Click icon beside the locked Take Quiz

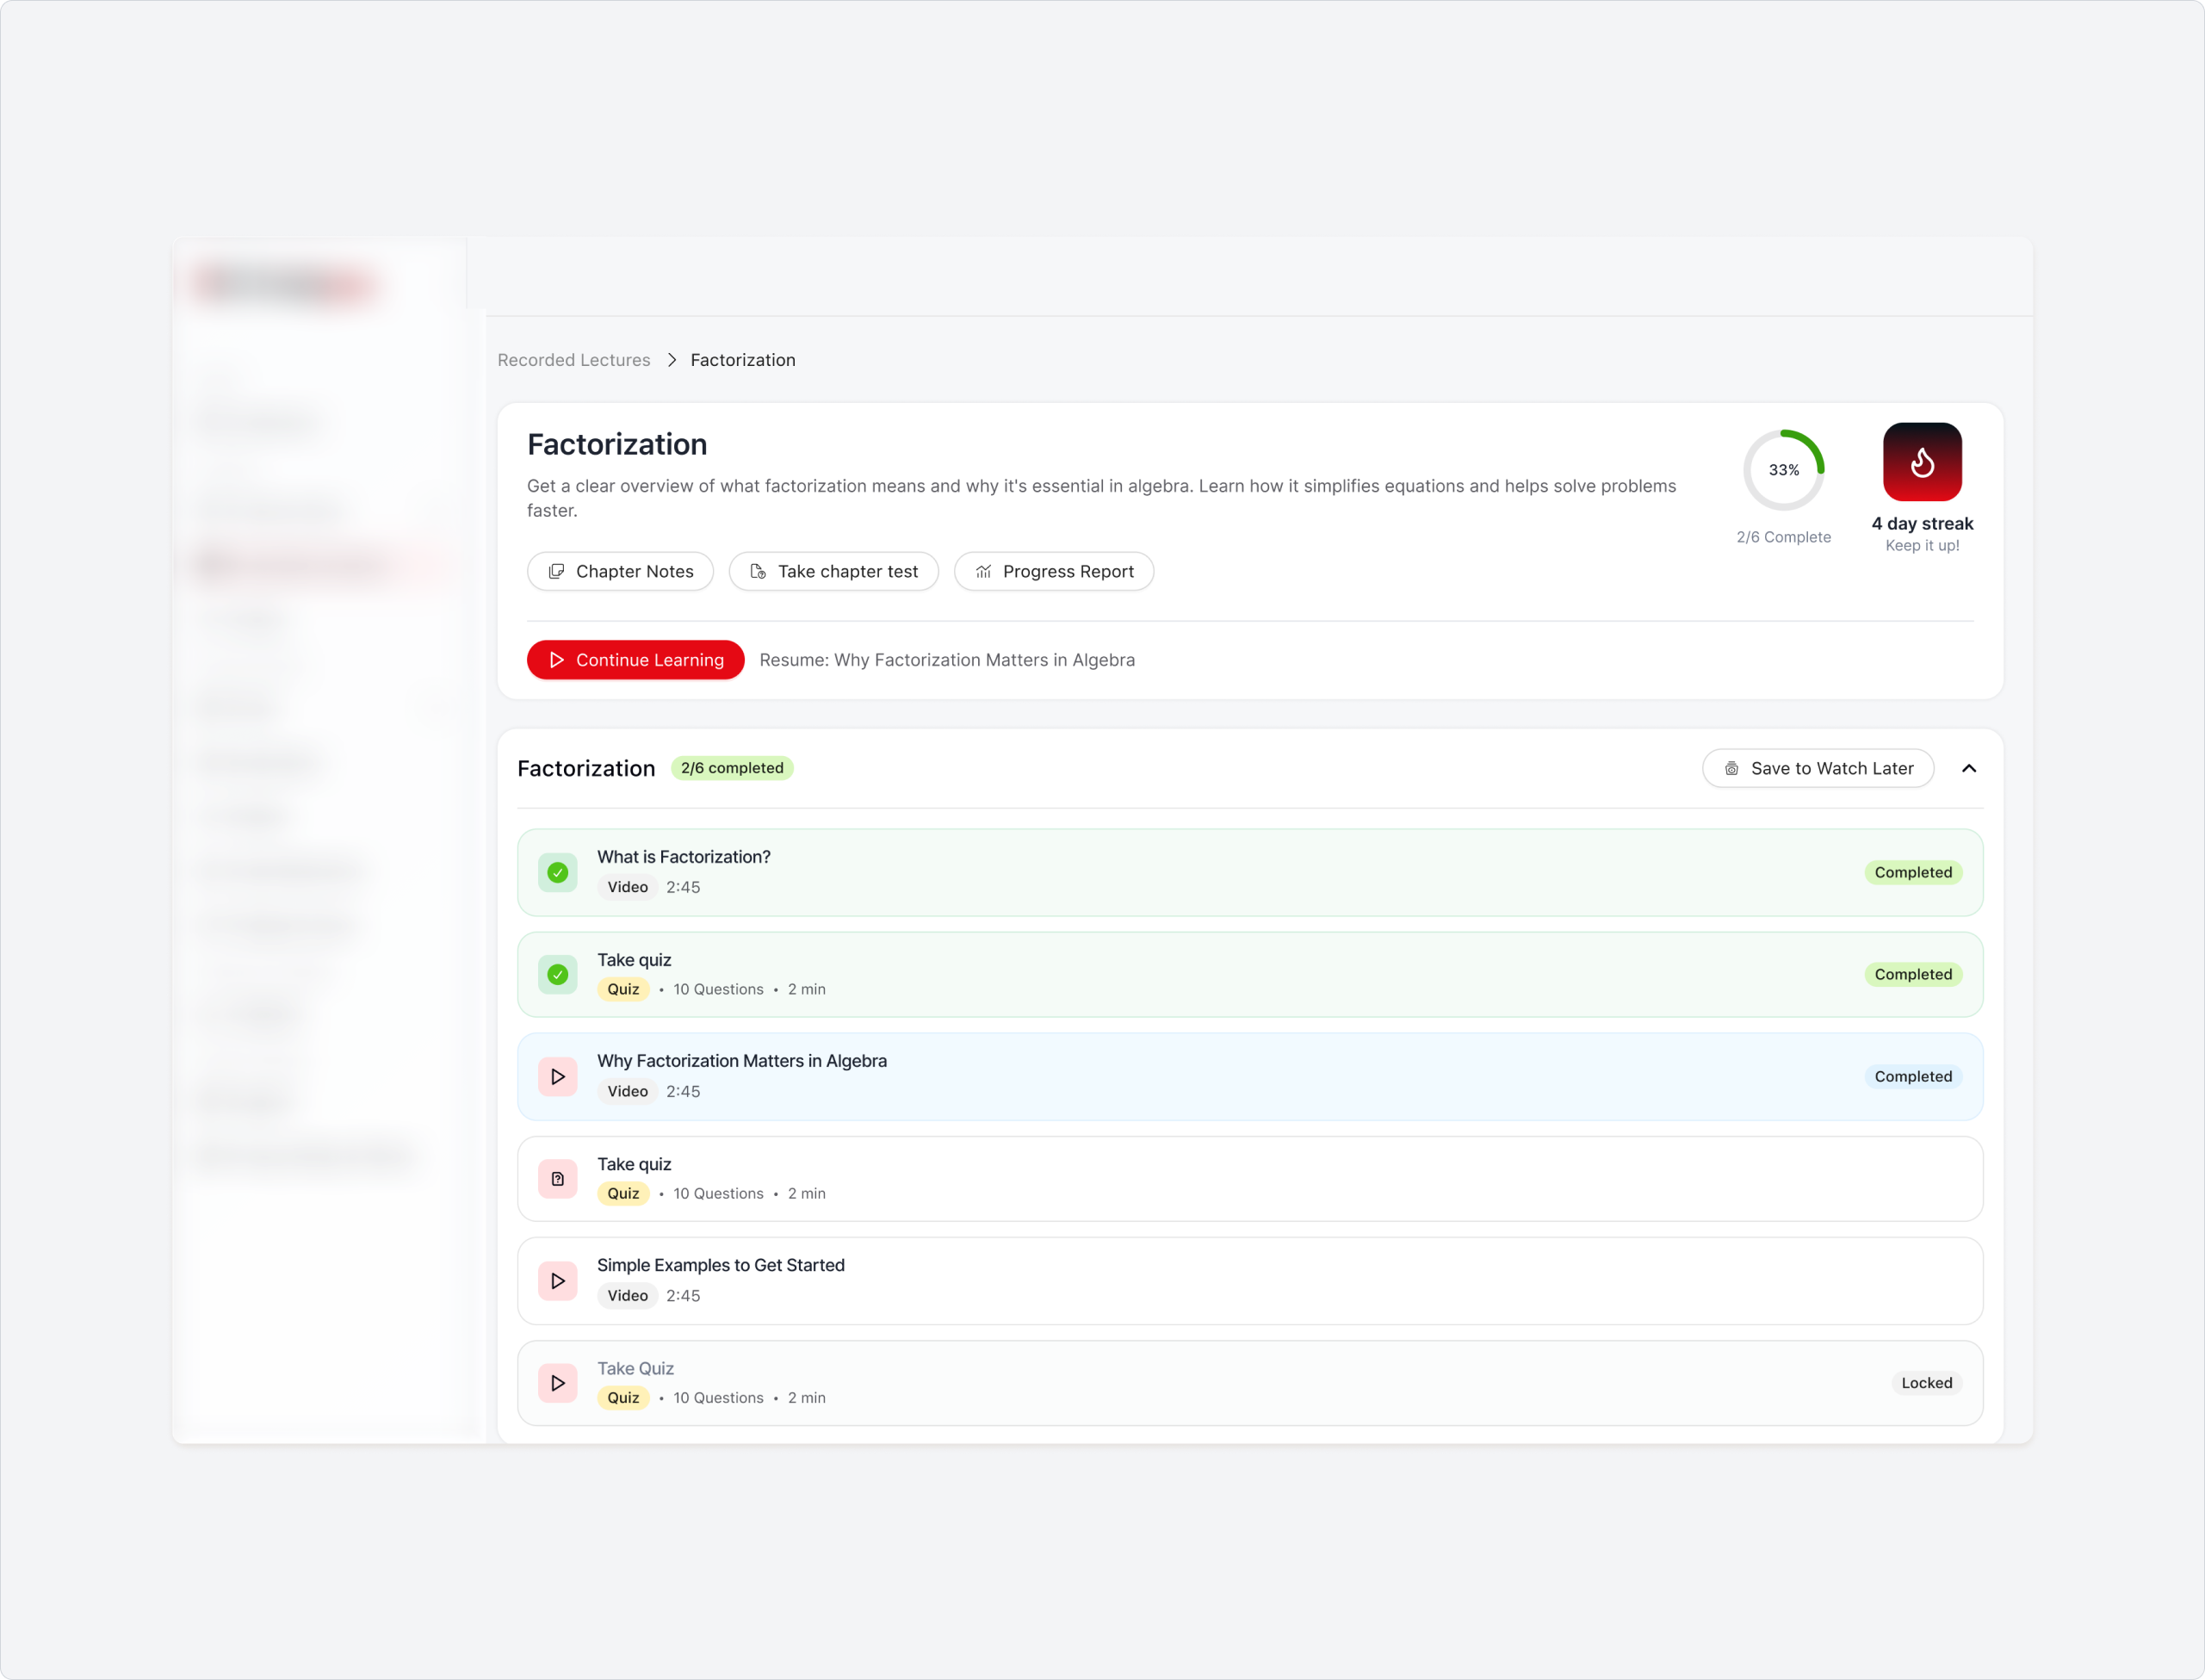coord(558,1383)
